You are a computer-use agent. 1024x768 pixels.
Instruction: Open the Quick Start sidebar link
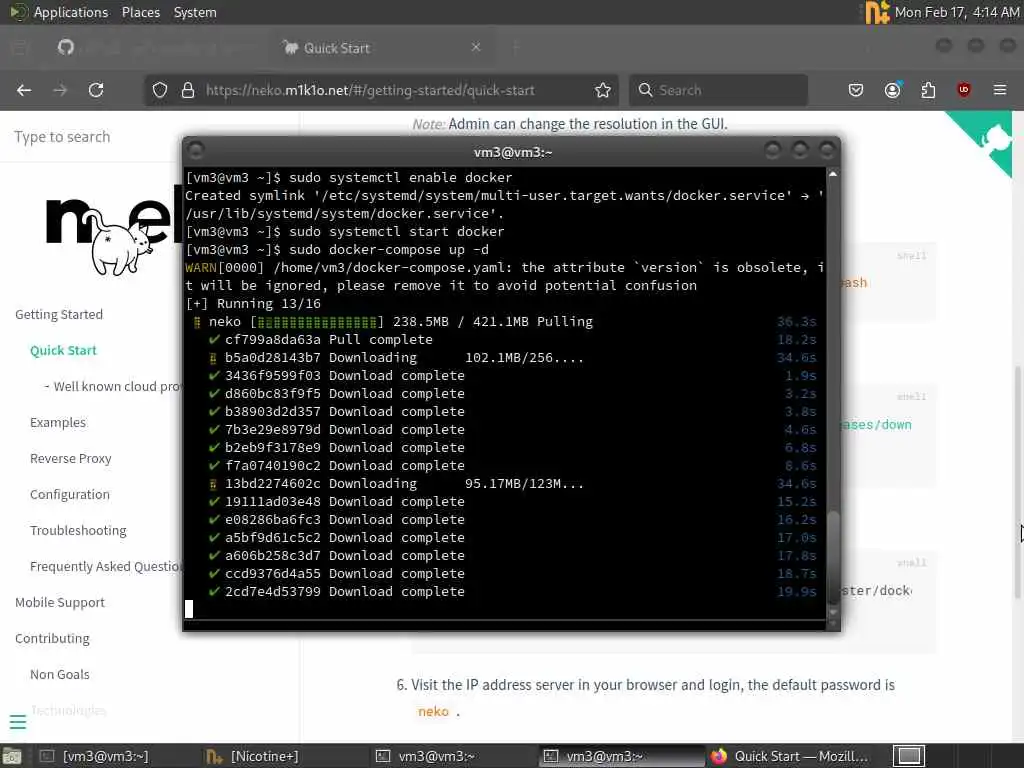tap(63, 351)
